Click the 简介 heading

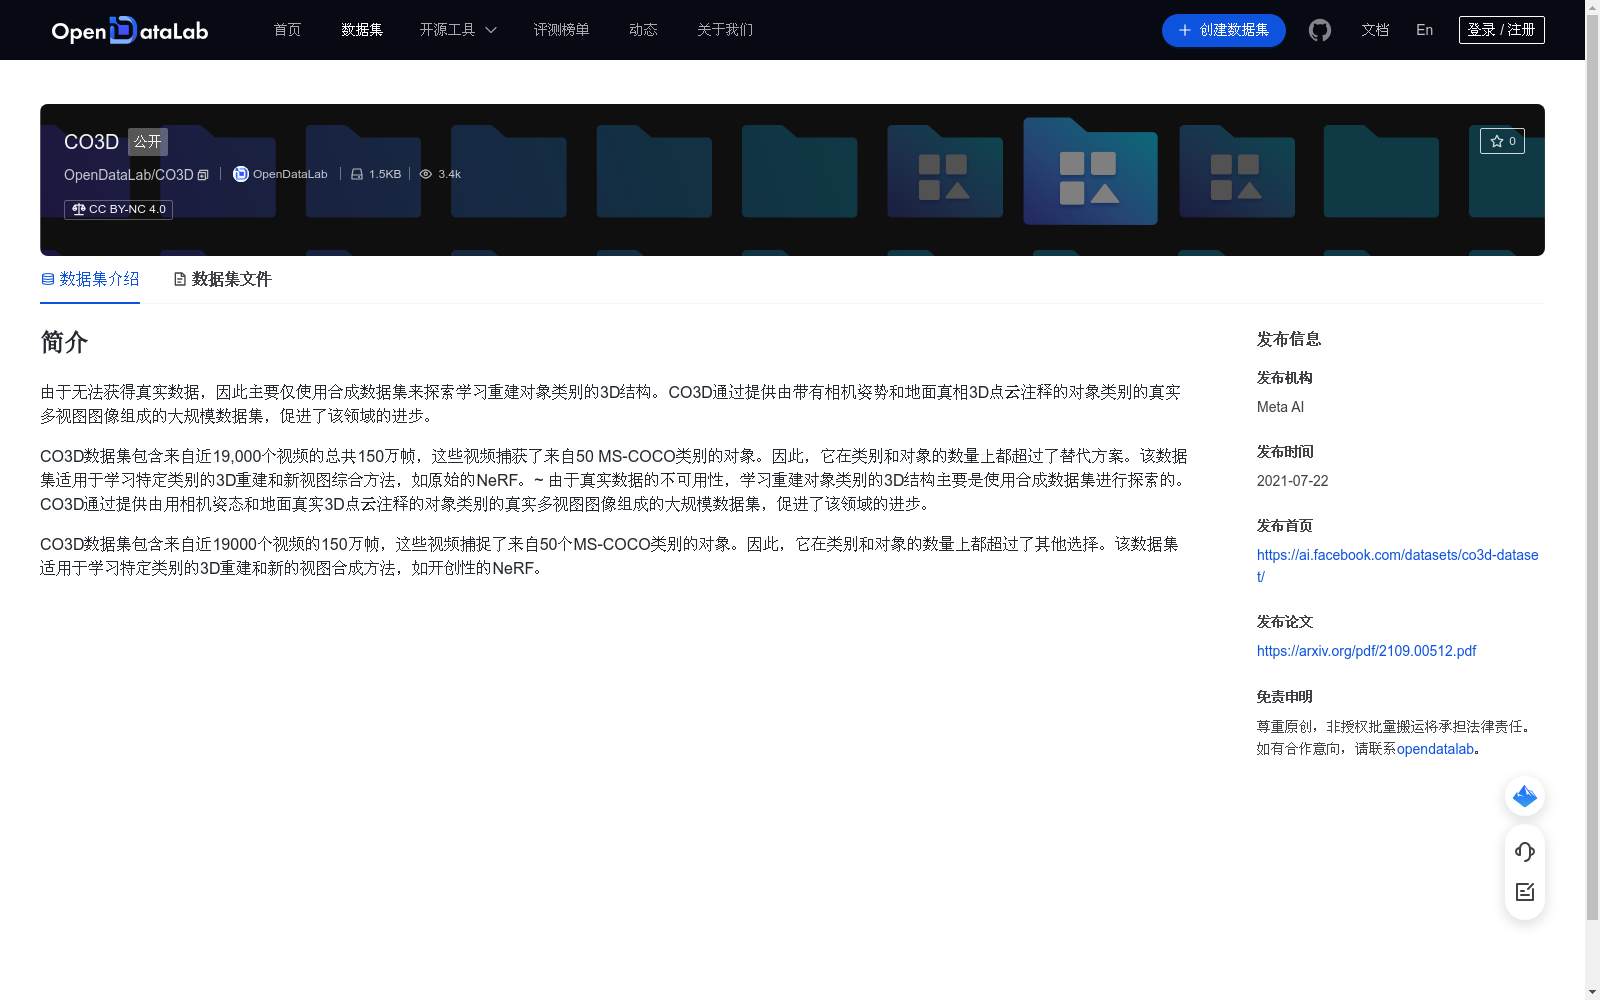click(64, 342)
